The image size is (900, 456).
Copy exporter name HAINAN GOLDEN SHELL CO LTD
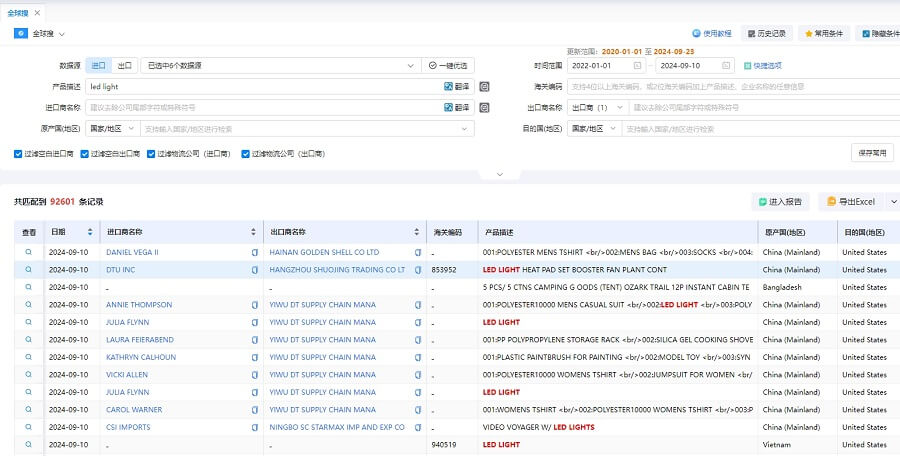point(418,252)
